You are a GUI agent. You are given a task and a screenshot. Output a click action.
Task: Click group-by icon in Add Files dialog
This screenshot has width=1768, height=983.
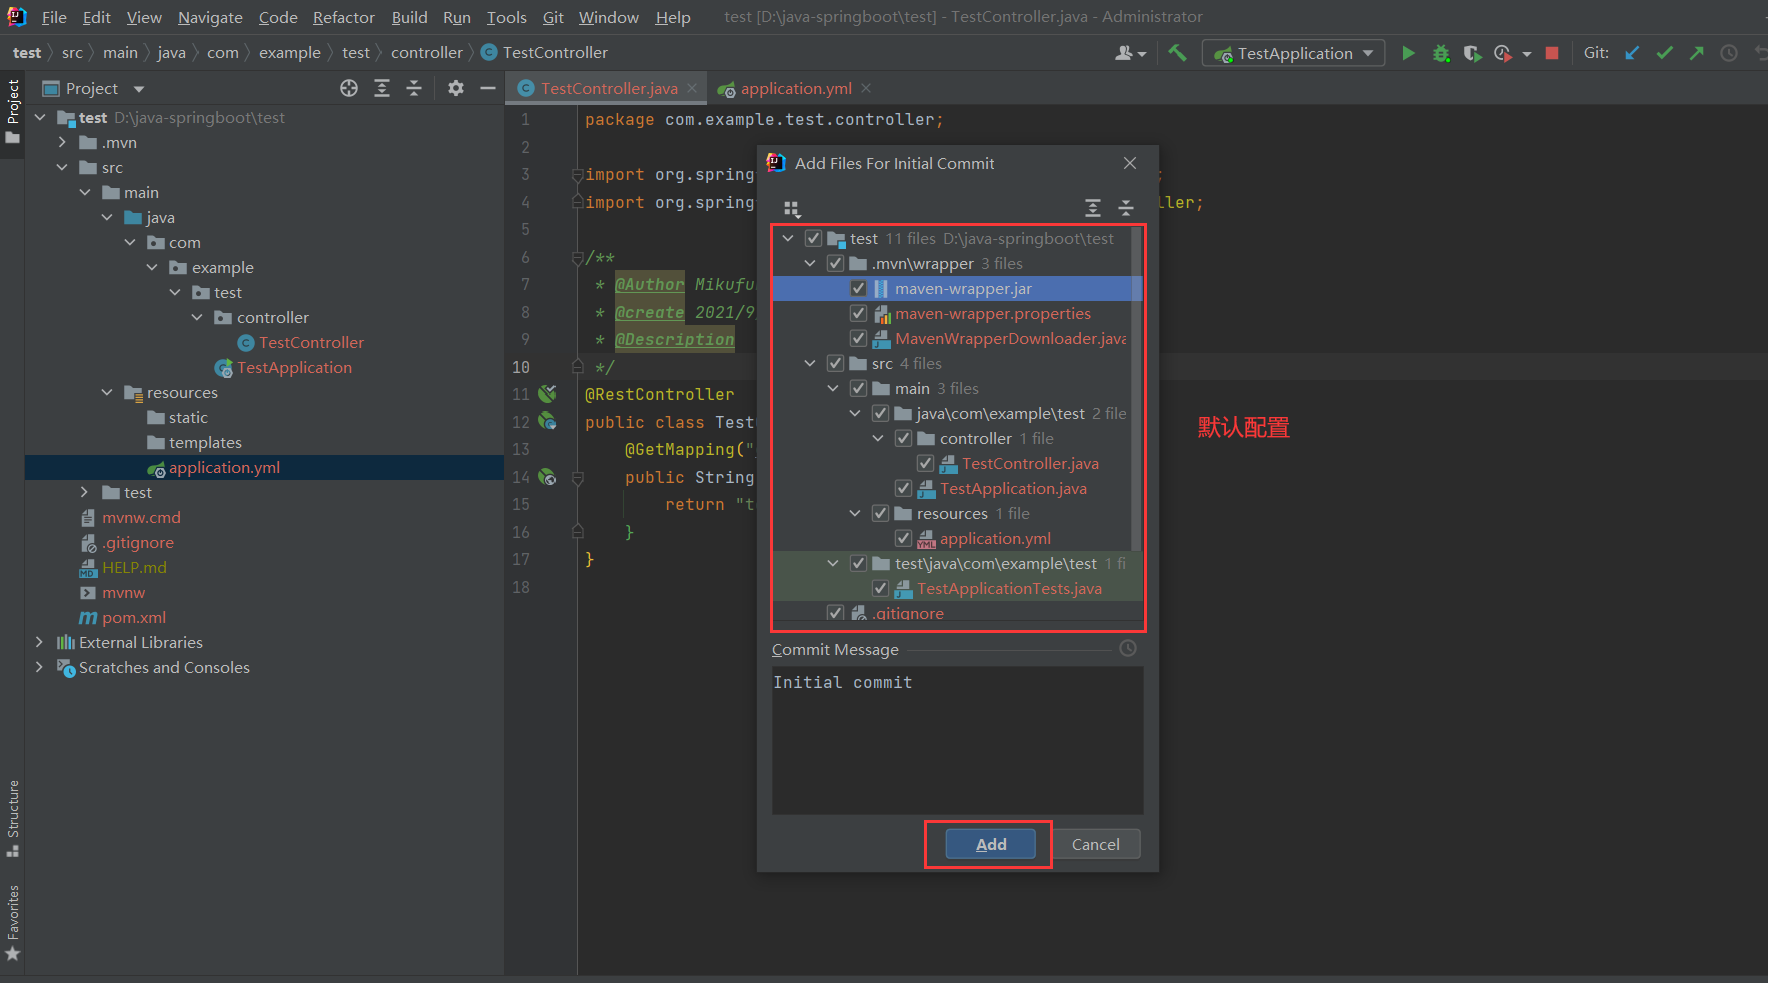click(x=792, y=208)
